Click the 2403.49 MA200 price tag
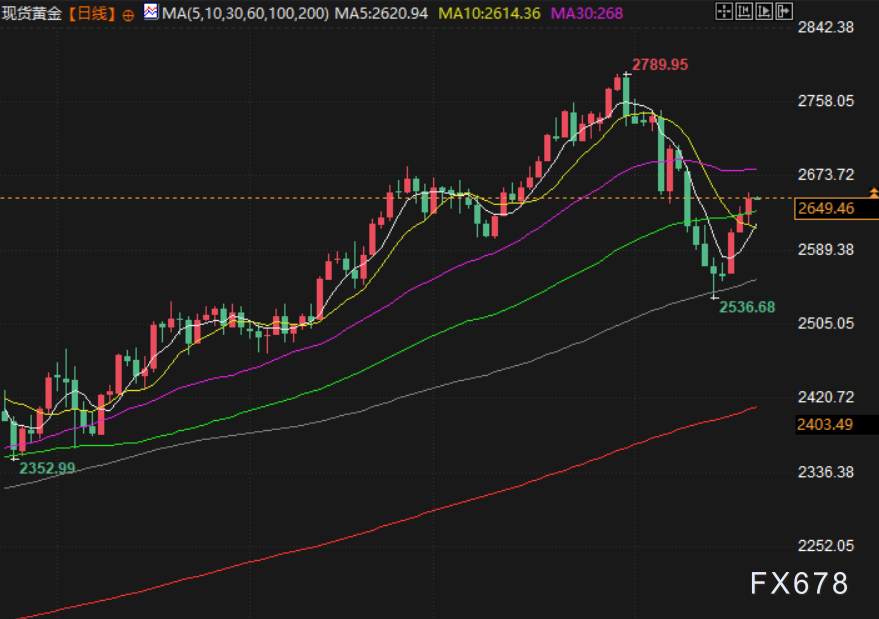 [826, 425]
